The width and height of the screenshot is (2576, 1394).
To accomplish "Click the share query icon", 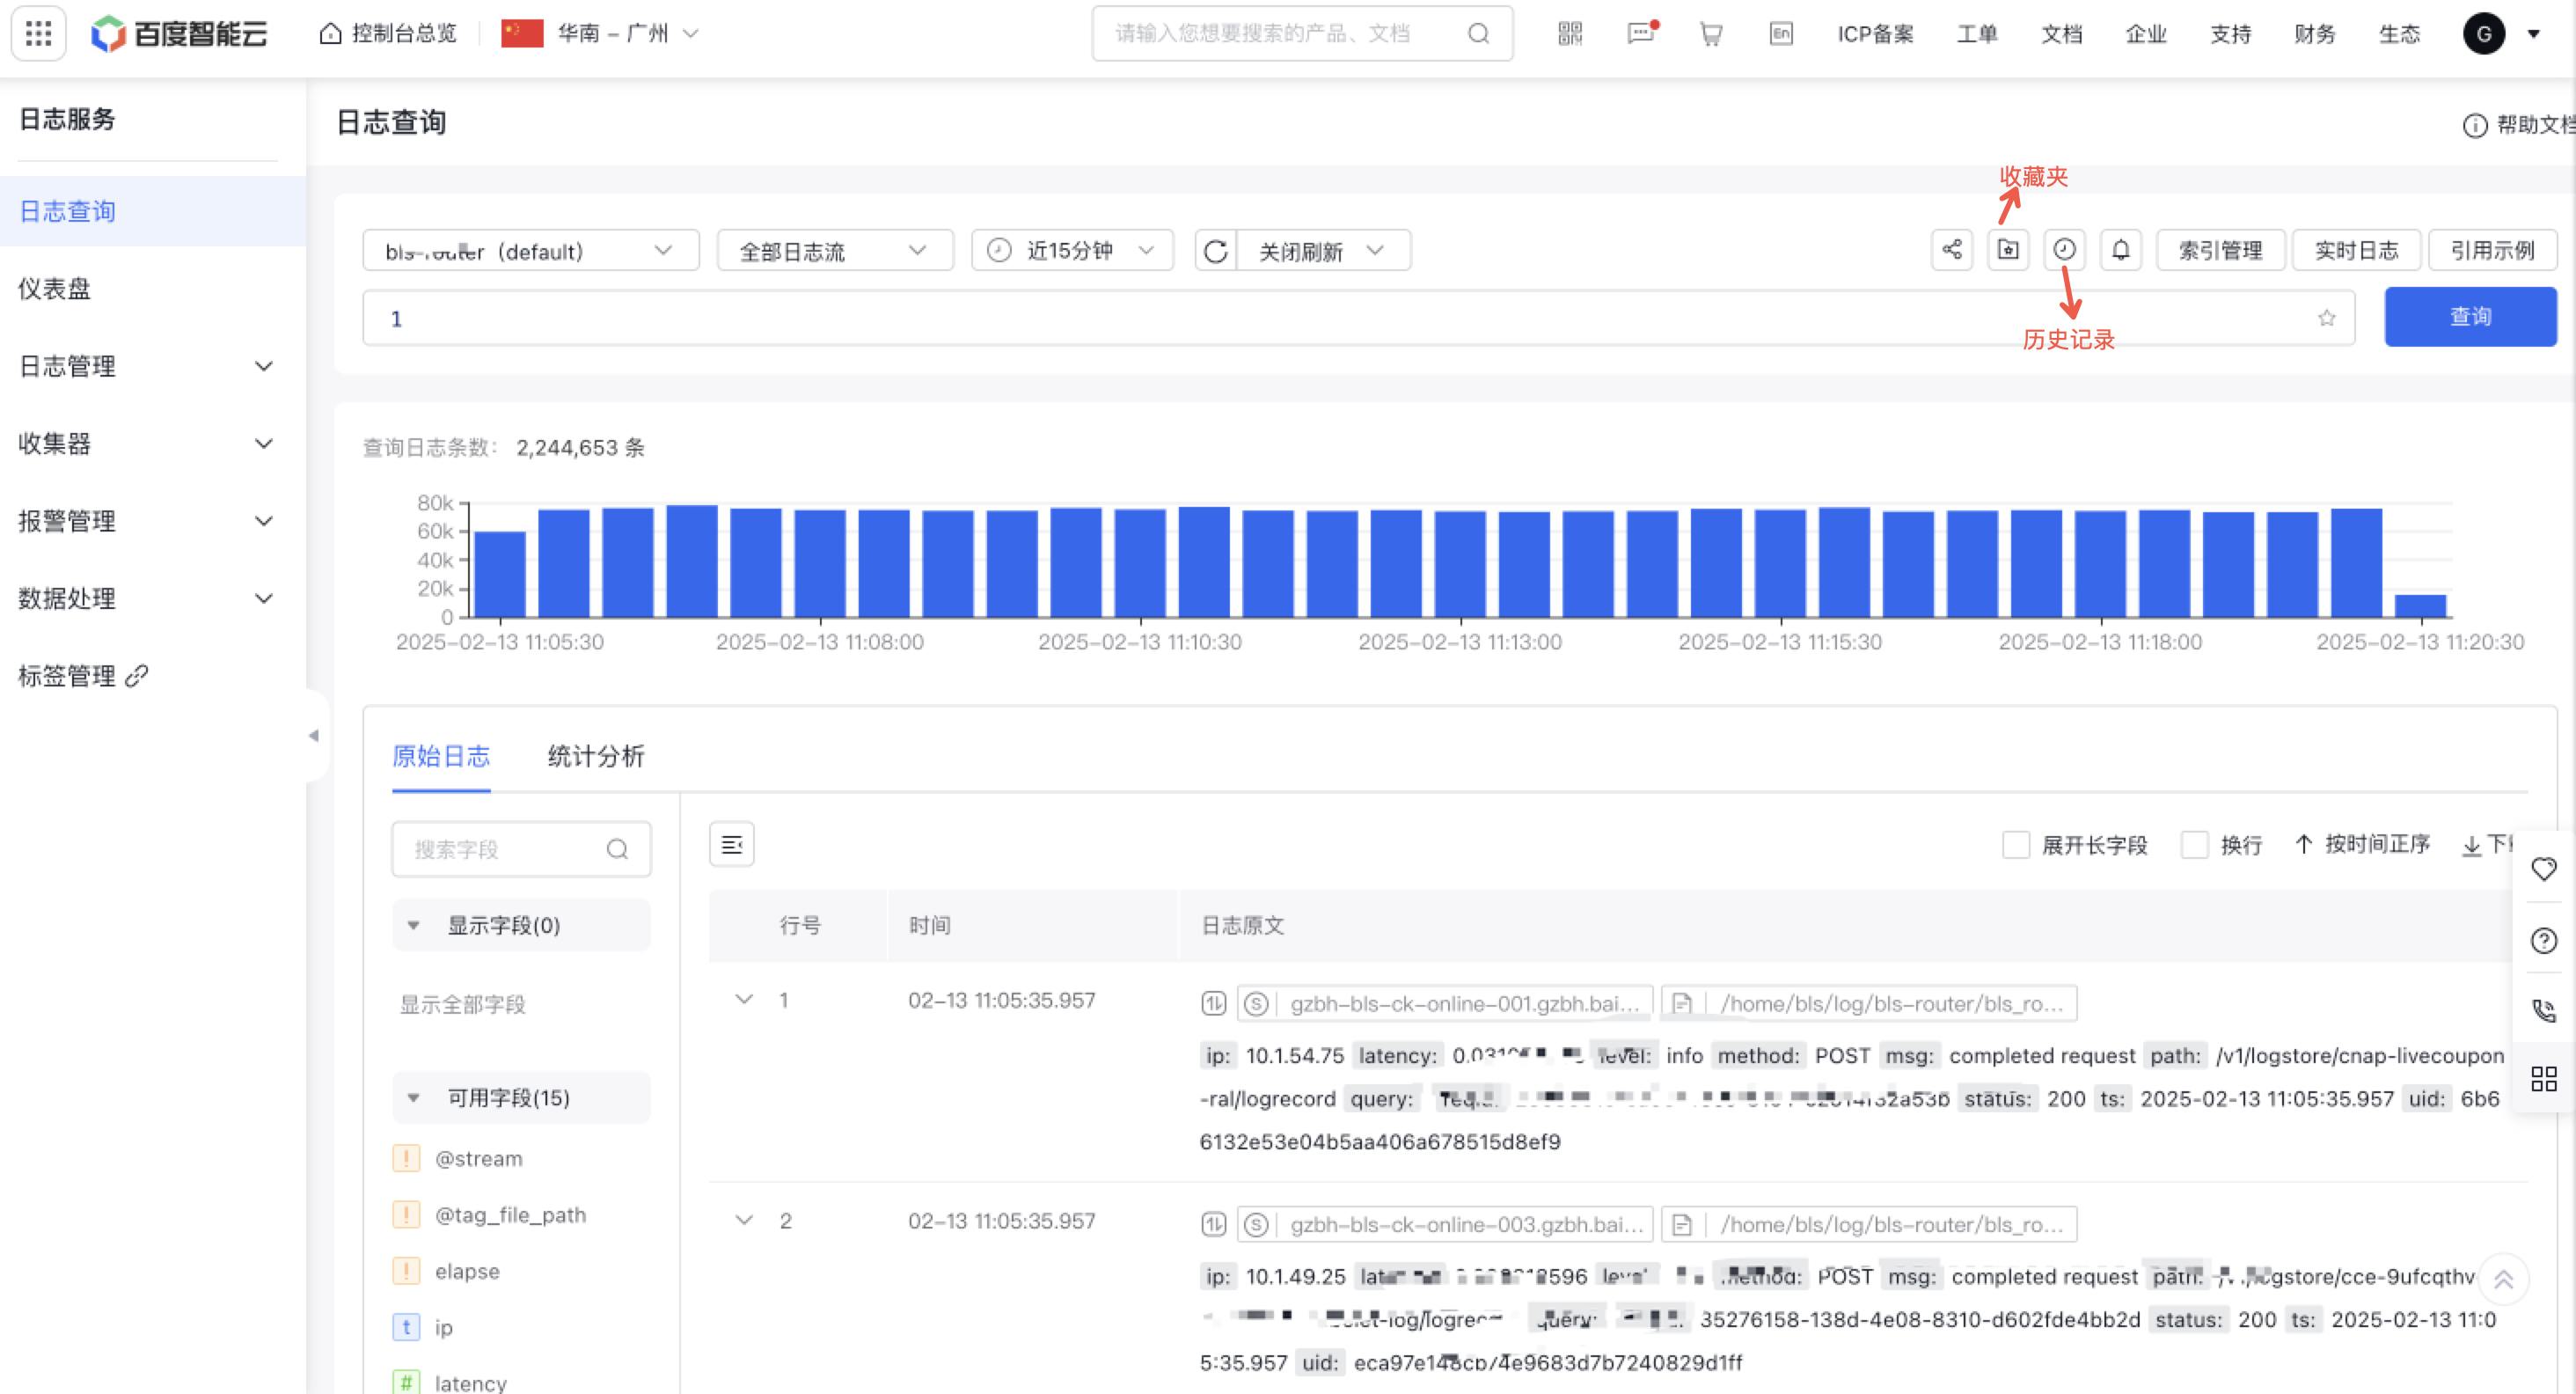I will click(1951, 250).
